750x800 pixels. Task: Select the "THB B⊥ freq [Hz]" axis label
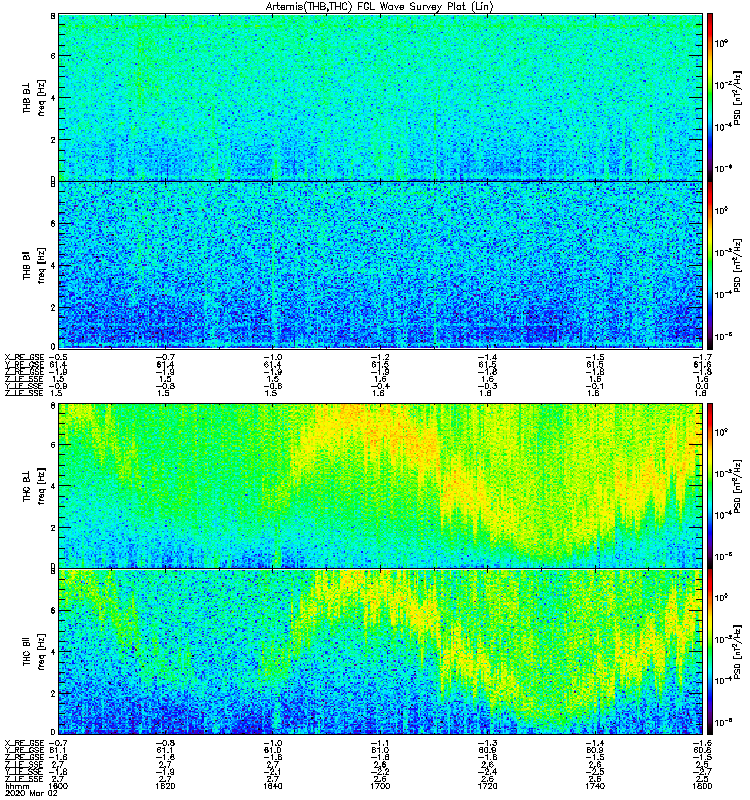[x=34, y=97]
